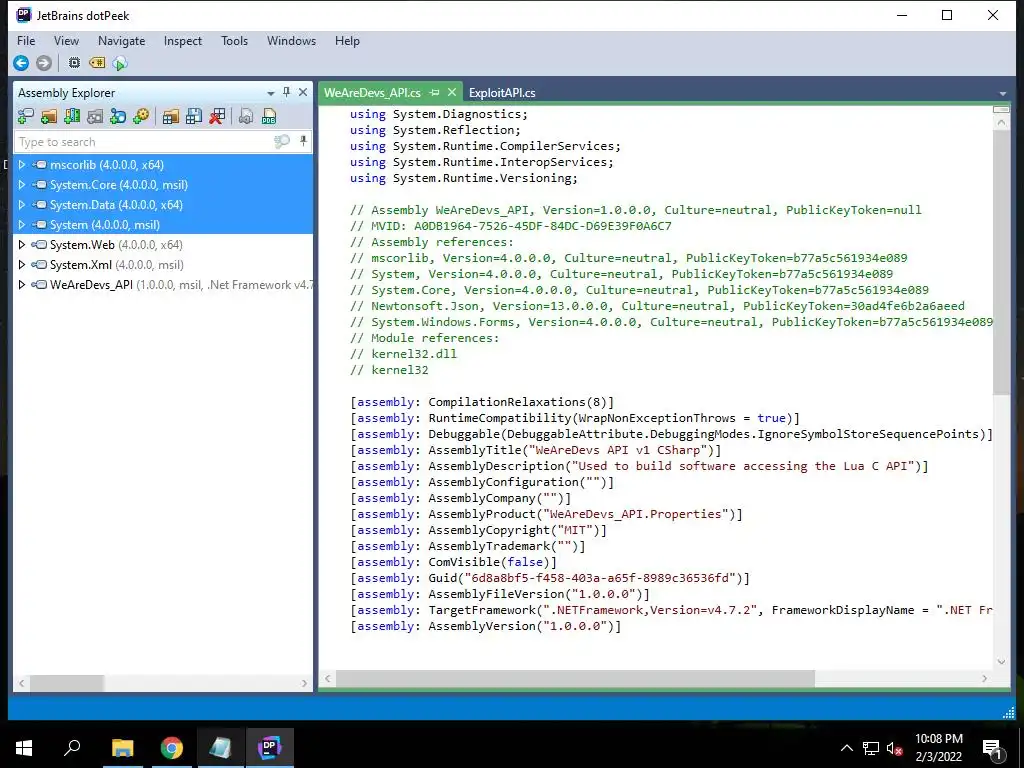
Task: Open the Inspect menu
Action: pyautogui.click(x=183, y=40)
